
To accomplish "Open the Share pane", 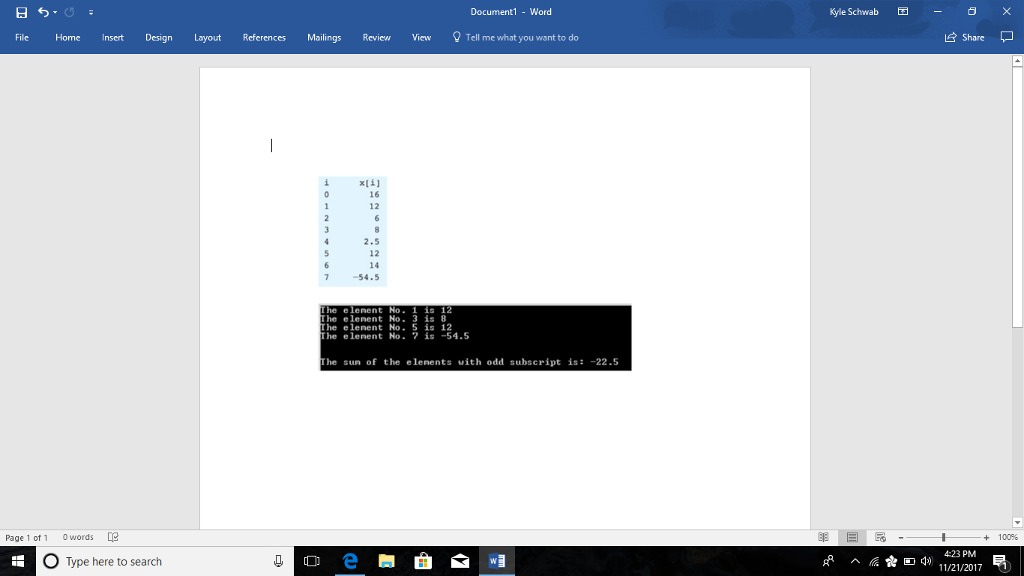I will coord(963,37).
